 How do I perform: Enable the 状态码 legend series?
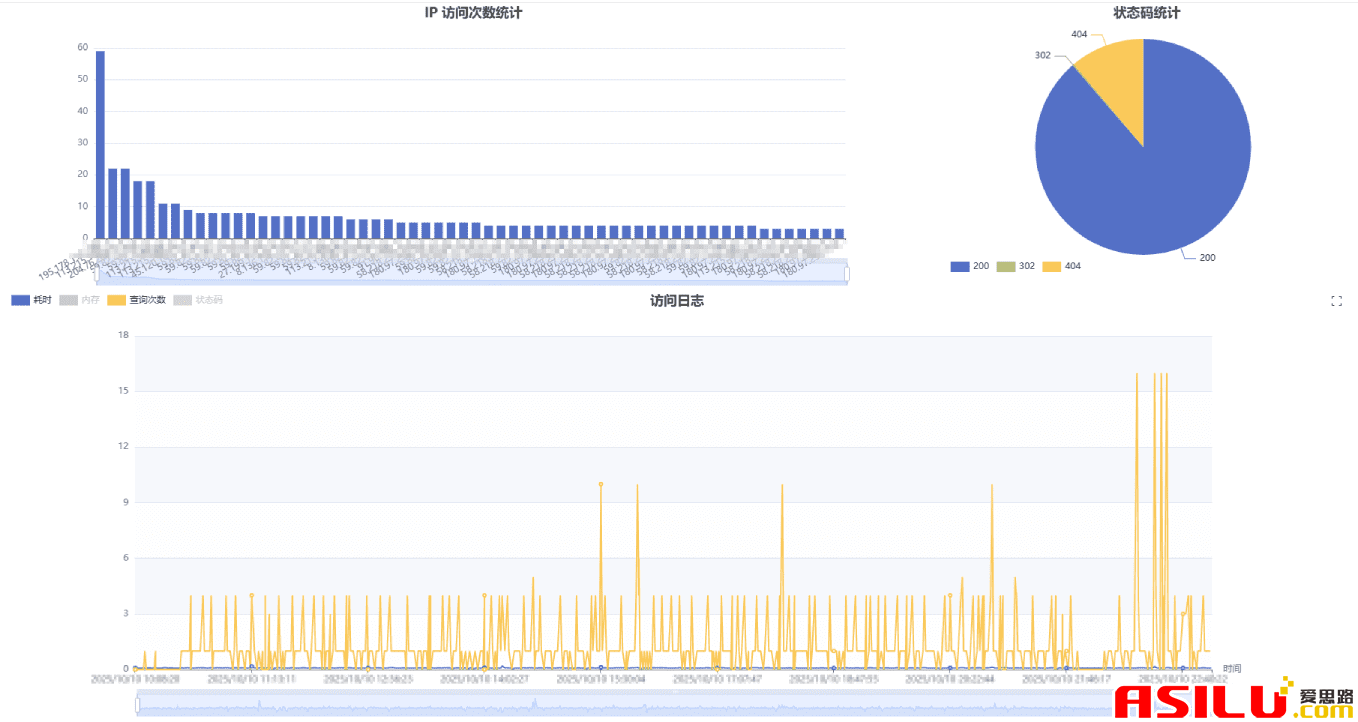198,300
